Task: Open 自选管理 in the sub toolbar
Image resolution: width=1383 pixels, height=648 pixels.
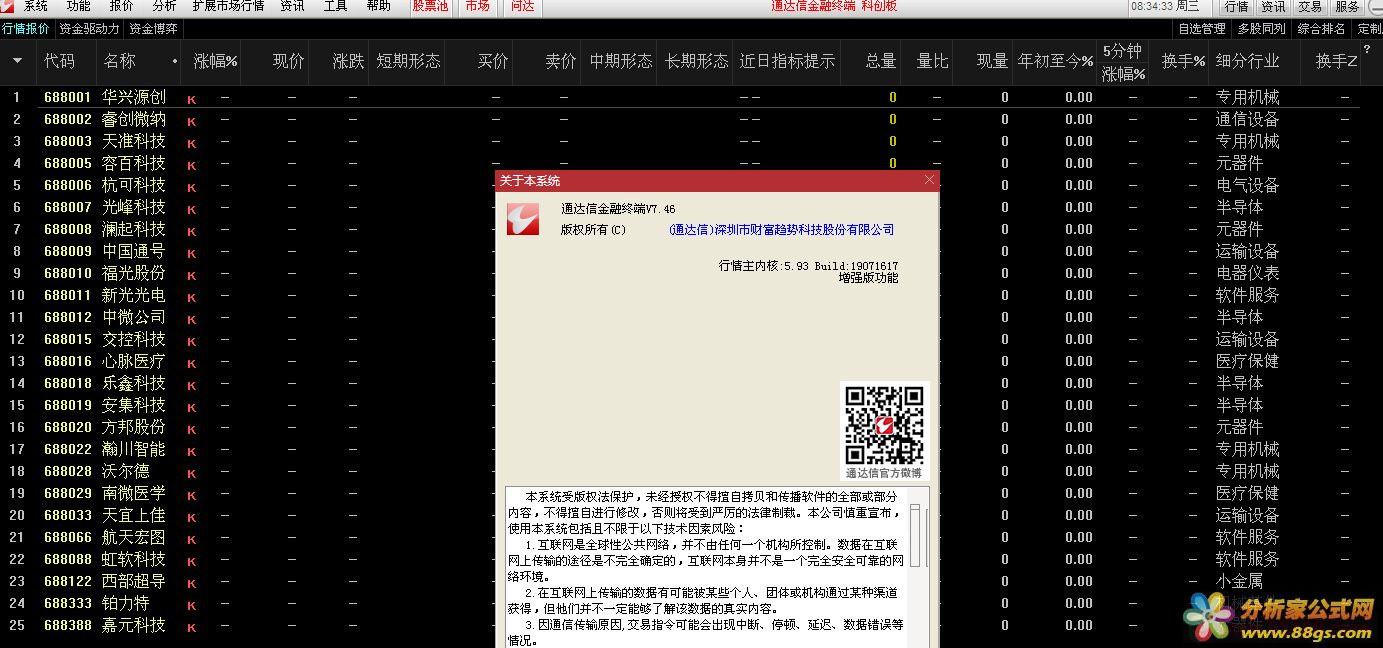Action: (x=1202, y=29)
